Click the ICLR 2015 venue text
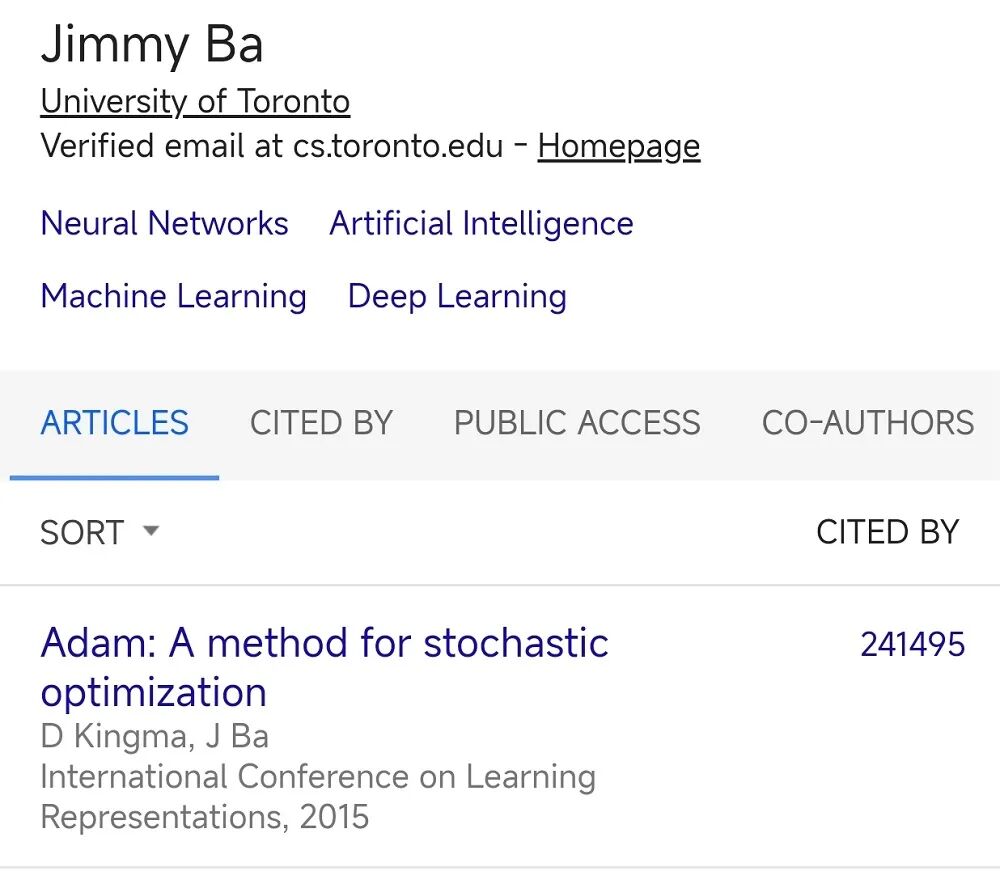The height and width of the screenshot is (884, 1000). pyautogui.click(x=318, y=795)
